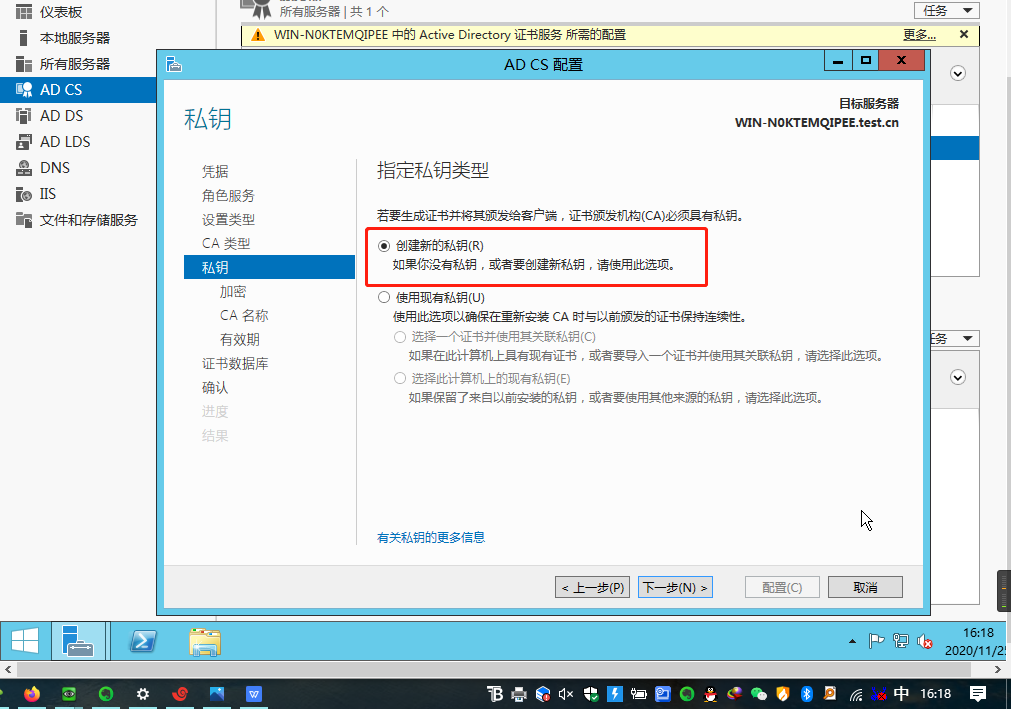Click the Wi-Fi icon in host tray
The height and width of the screenshot is (709, 1011).
coord(856,695)
